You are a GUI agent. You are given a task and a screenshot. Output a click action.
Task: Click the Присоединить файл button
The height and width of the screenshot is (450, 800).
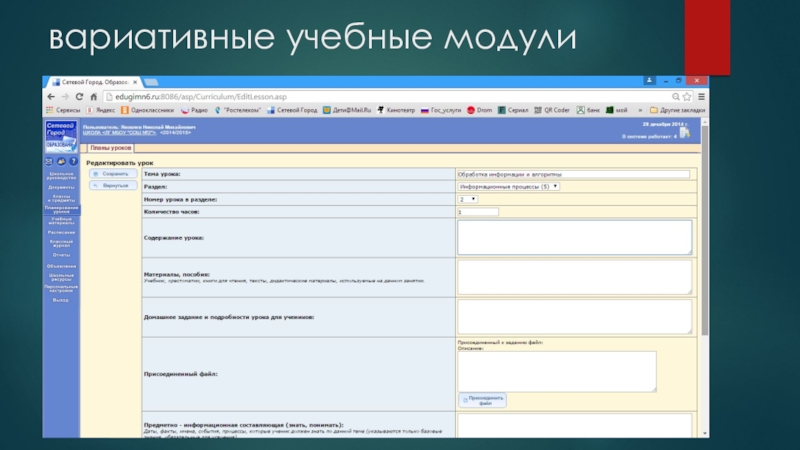click(x=482, y=401)
